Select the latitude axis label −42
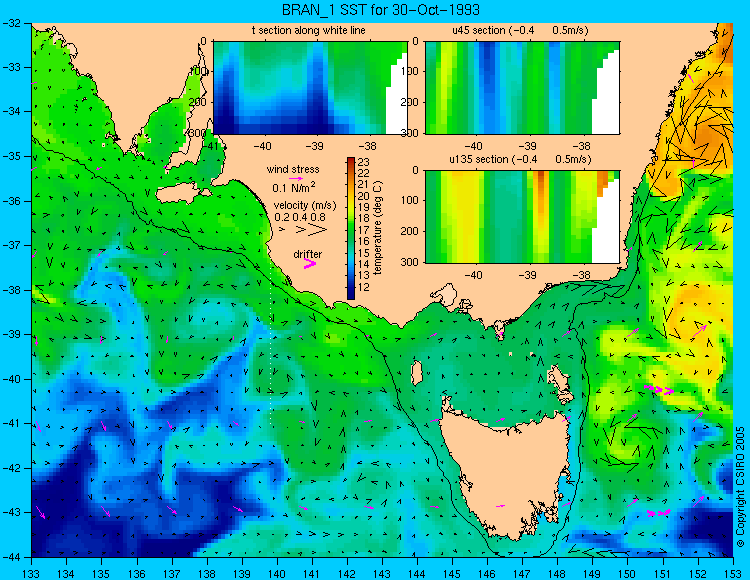Image resolution: width=750 pixels, height=580 pixels. [x=11, y=468]
